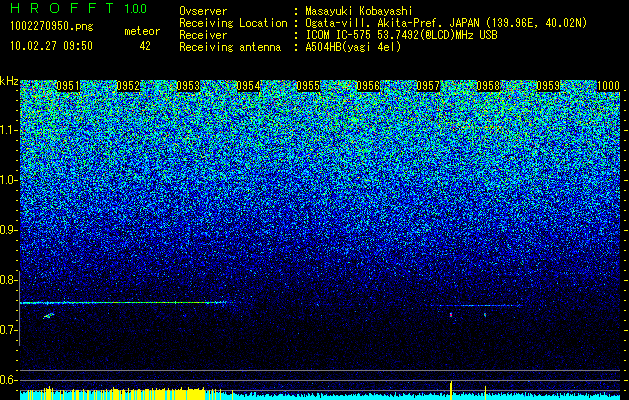Click the 0953 time marker
The height and width of the screenshot is (400, 629).
tap(188, 86)
